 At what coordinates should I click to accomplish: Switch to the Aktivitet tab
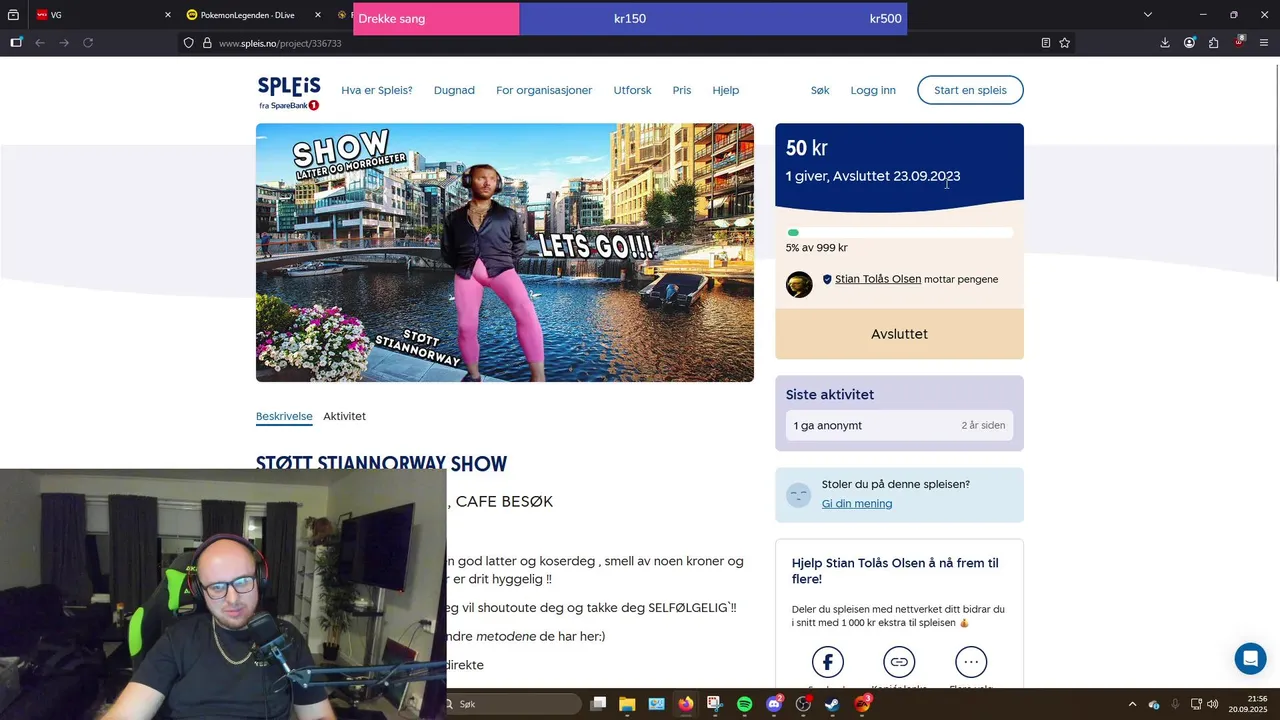point(344,416)
